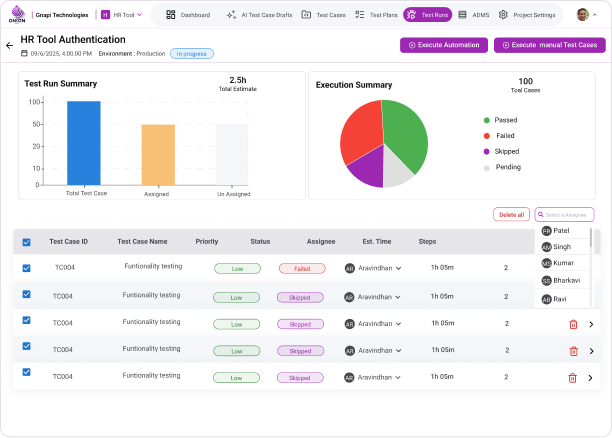Screen dimensions: 612x438
Task: Click the Bharkavi avatar in the assignee list
Action: pyautogui.click(x=546, y=280)
